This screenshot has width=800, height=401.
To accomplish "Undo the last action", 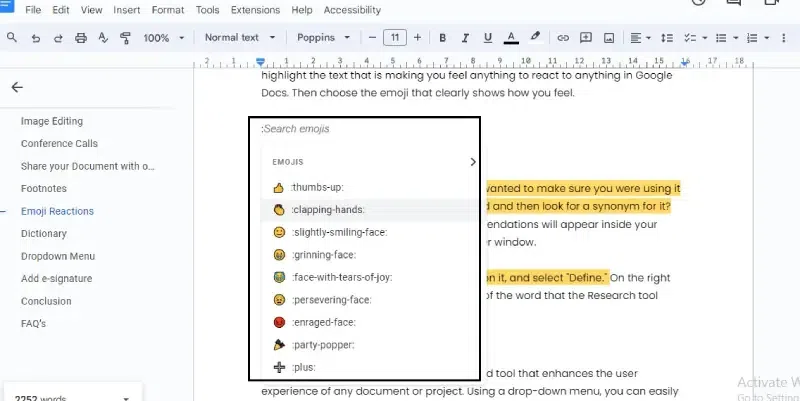I will click(x=35, y=38).
